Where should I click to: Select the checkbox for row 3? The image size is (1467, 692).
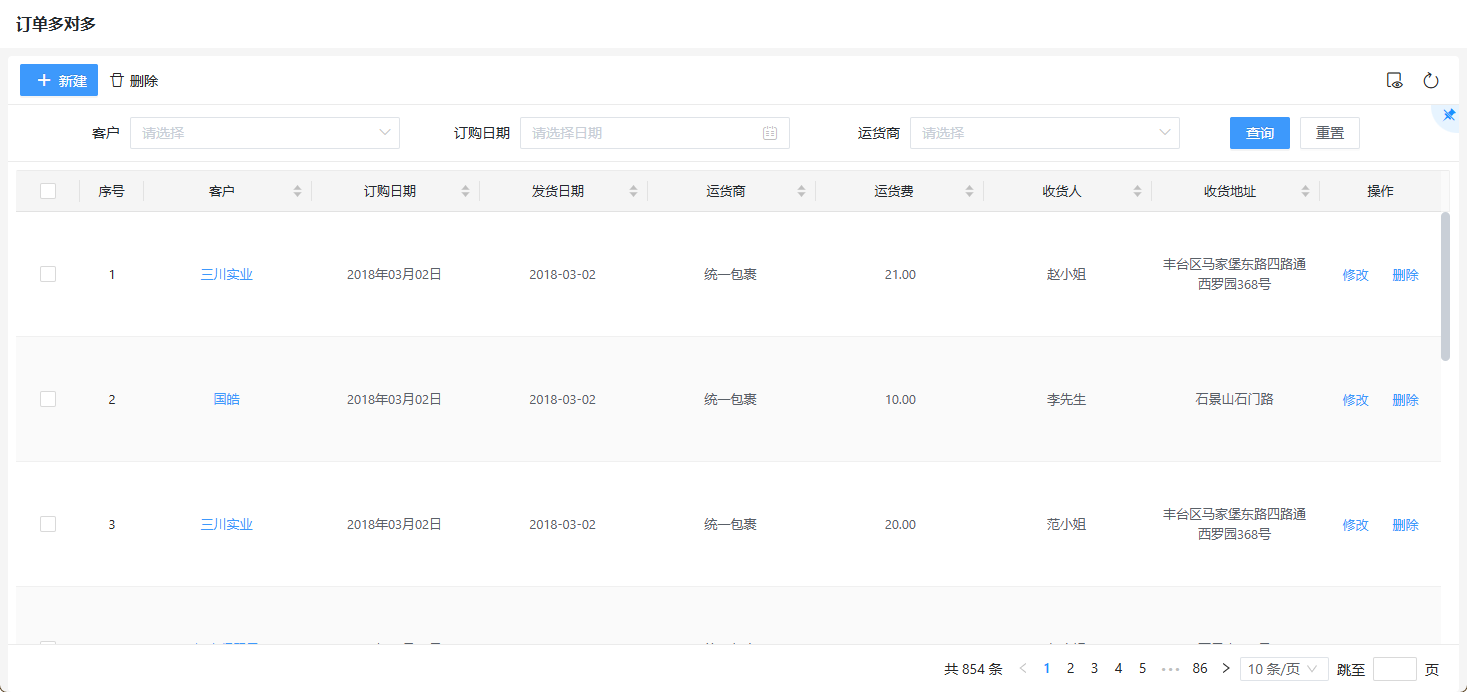pyautogui.click(x=48, y=524)
